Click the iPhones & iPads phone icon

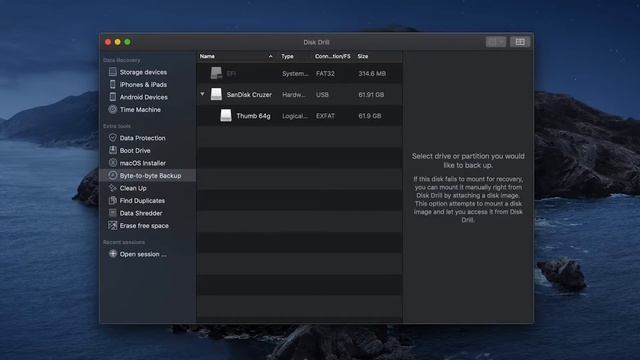[113, 84]
